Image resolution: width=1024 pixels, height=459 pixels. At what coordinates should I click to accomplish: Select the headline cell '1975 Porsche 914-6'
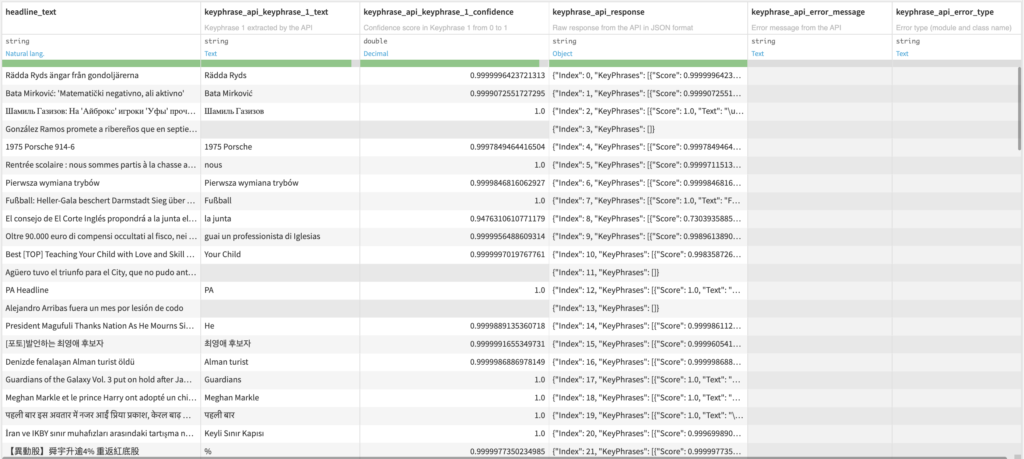pos(101,147)
